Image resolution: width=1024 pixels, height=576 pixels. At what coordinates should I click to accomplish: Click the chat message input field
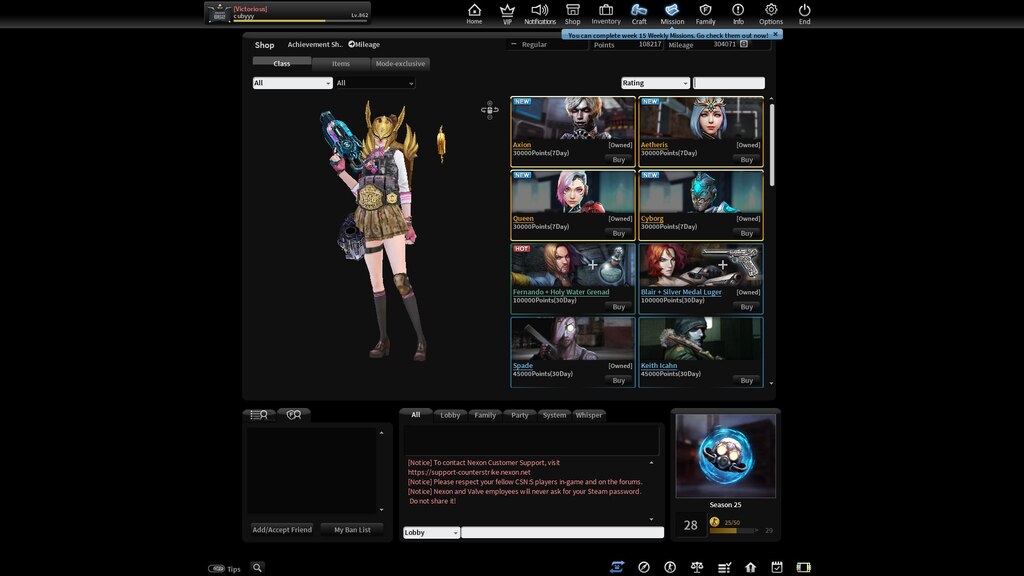pos(562,532)
